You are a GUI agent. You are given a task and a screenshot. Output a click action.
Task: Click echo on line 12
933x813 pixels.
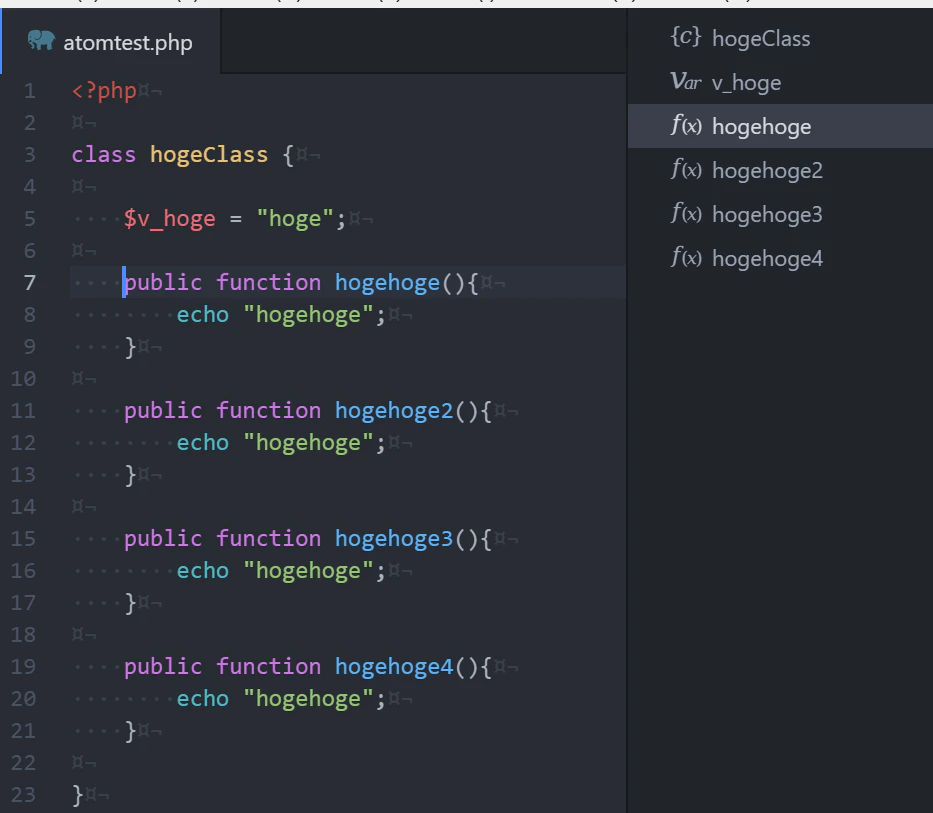(202, 442)
